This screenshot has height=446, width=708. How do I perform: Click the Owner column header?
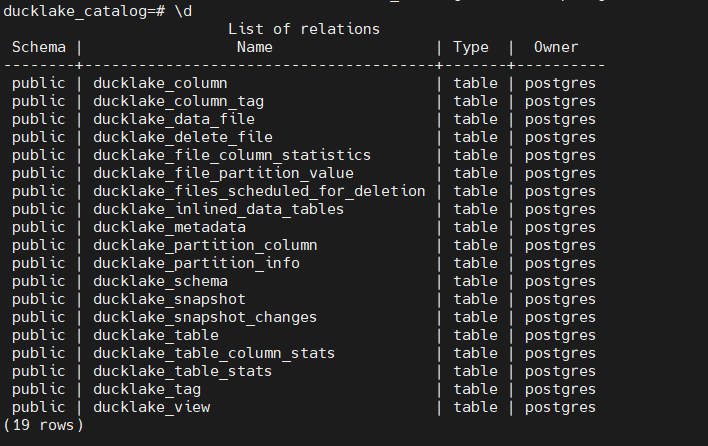555,47
